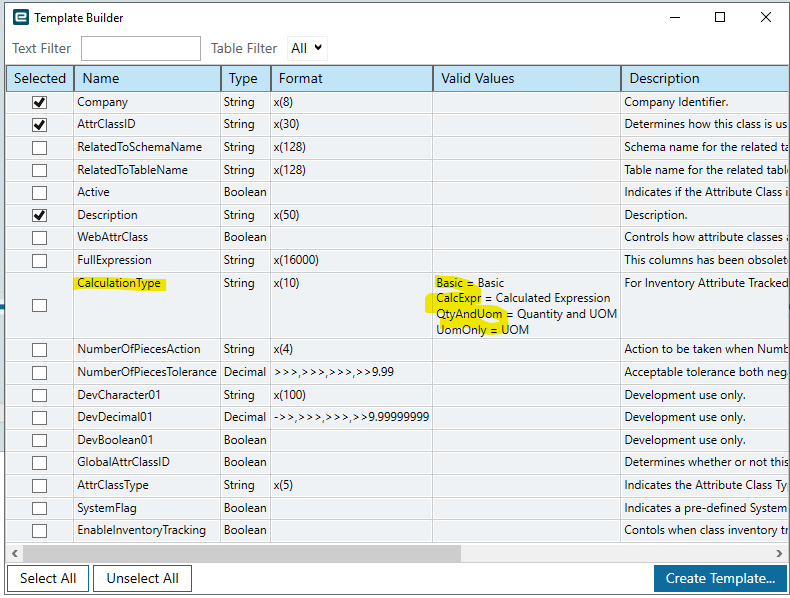Check the RelatedToTableName checkbox
Viewport: 790px width, 598px height.
39,170
